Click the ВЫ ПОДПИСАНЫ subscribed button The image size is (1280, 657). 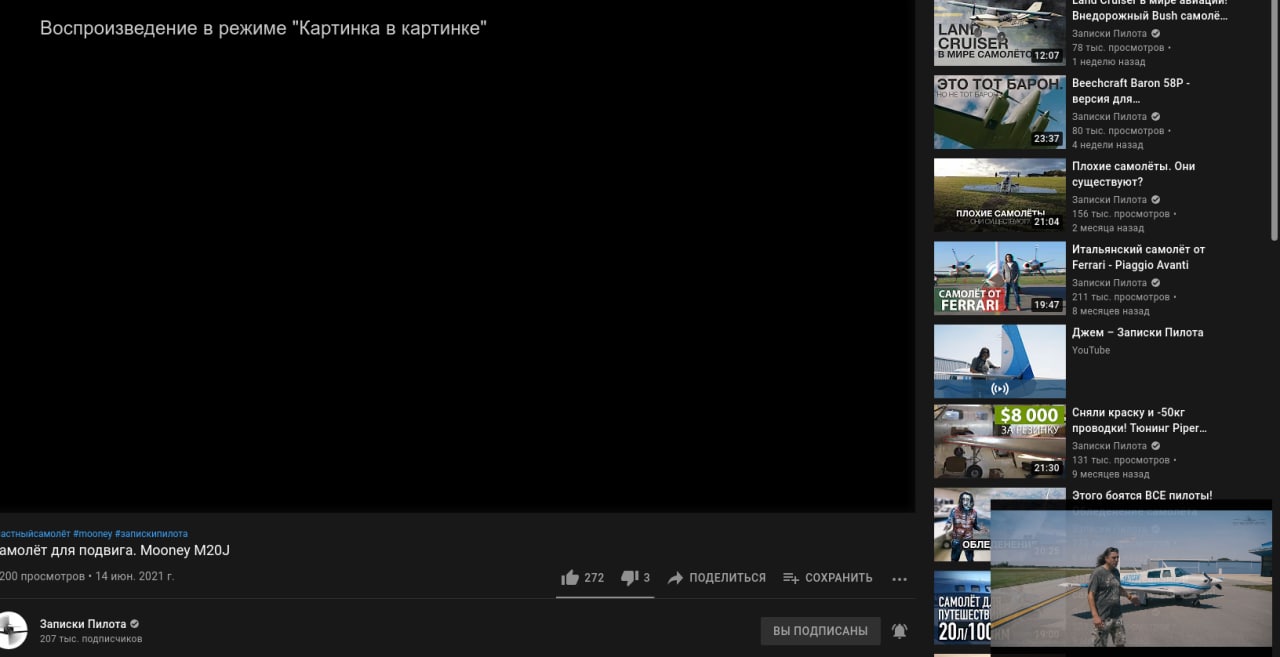pos(820,631)
